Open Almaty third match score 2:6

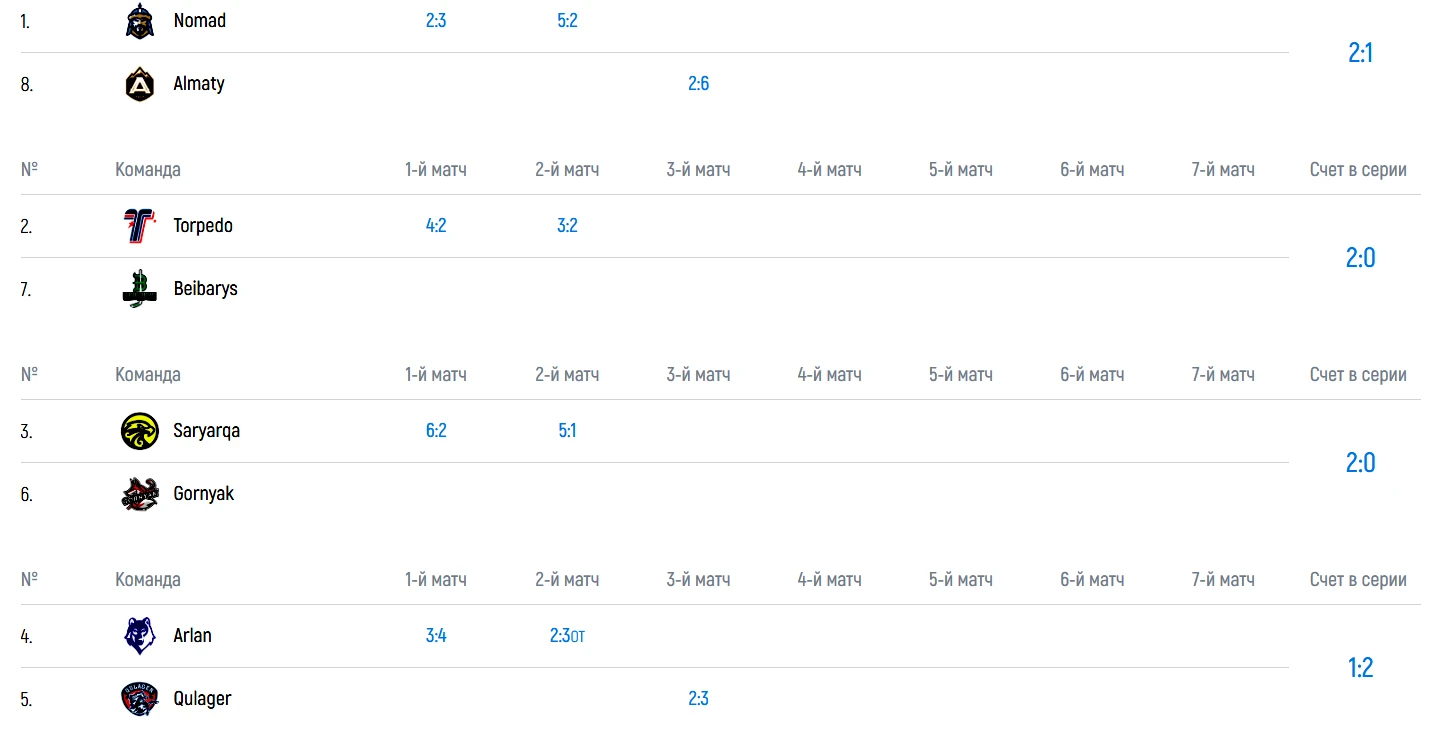pos(698,84)
